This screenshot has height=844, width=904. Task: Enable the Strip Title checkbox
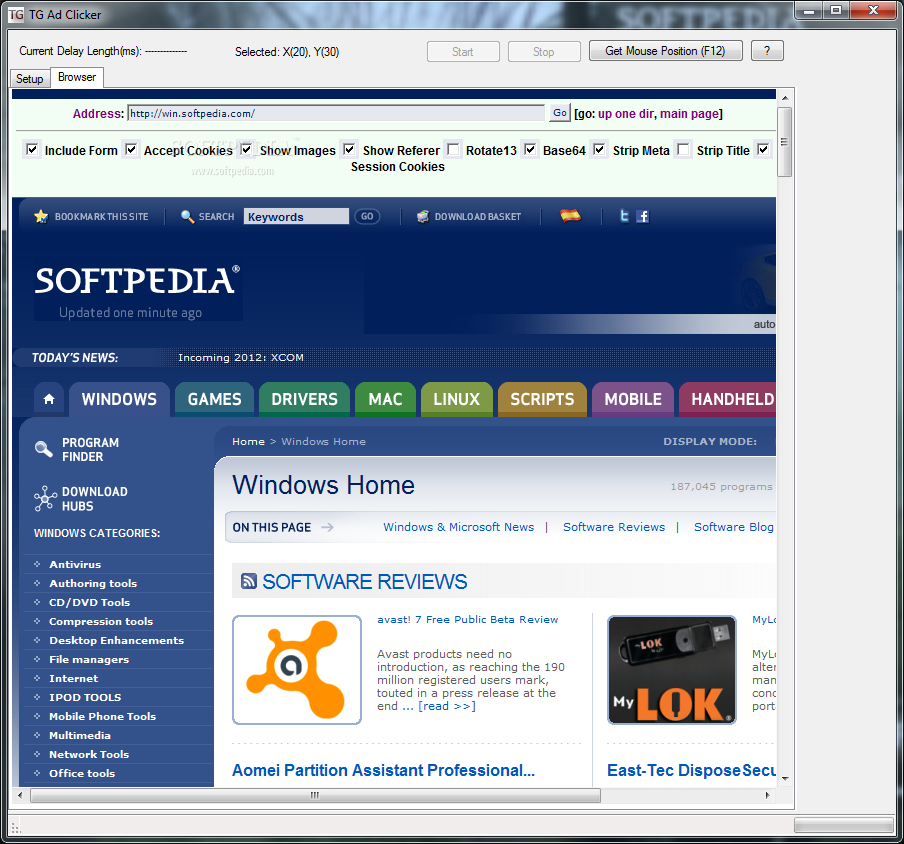(683, 150)
